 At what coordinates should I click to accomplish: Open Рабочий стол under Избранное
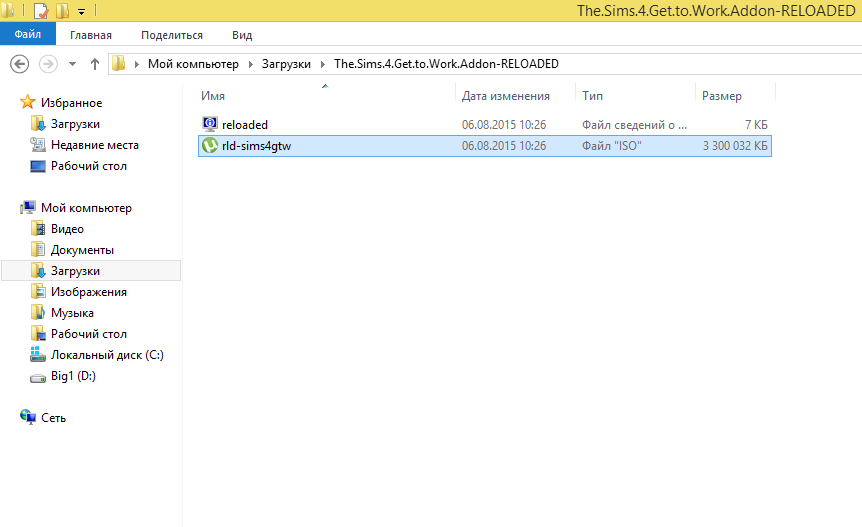point(89,165)
